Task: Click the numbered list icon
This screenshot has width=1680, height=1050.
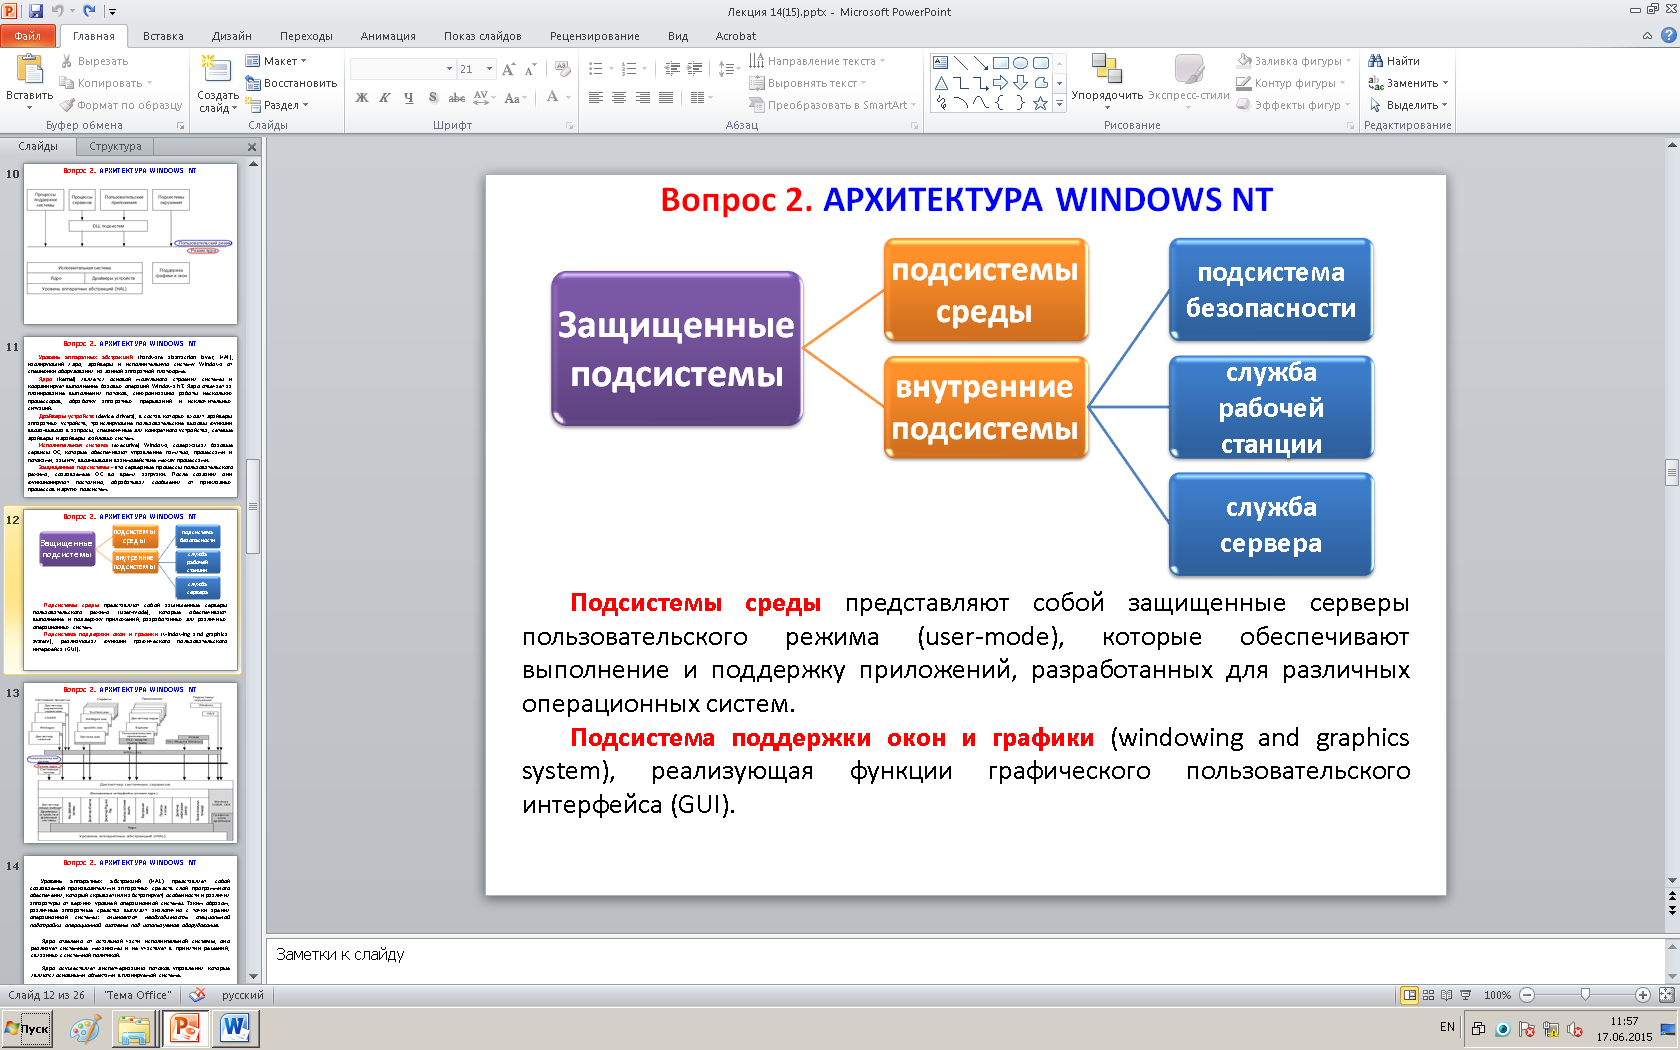Action: [x=629, y=69]
